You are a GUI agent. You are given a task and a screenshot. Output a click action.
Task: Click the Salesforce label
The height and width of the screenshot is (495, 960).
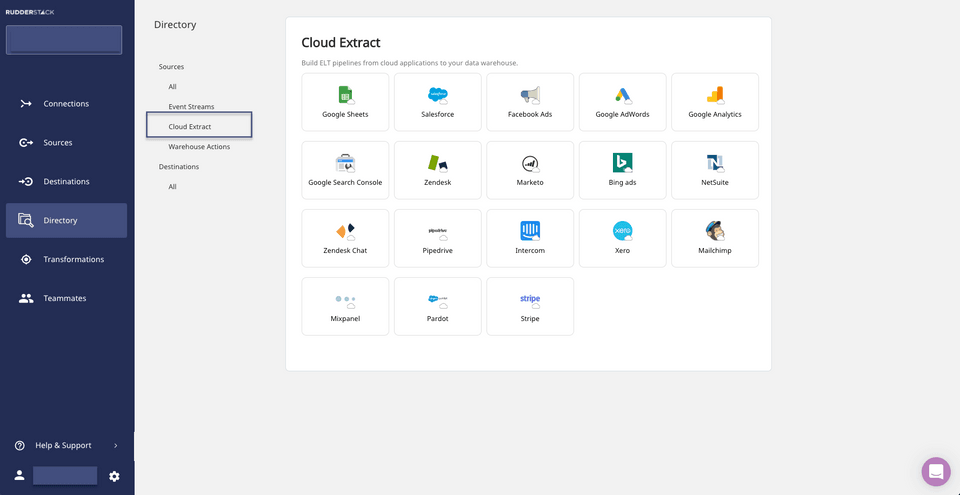point(438,115)
